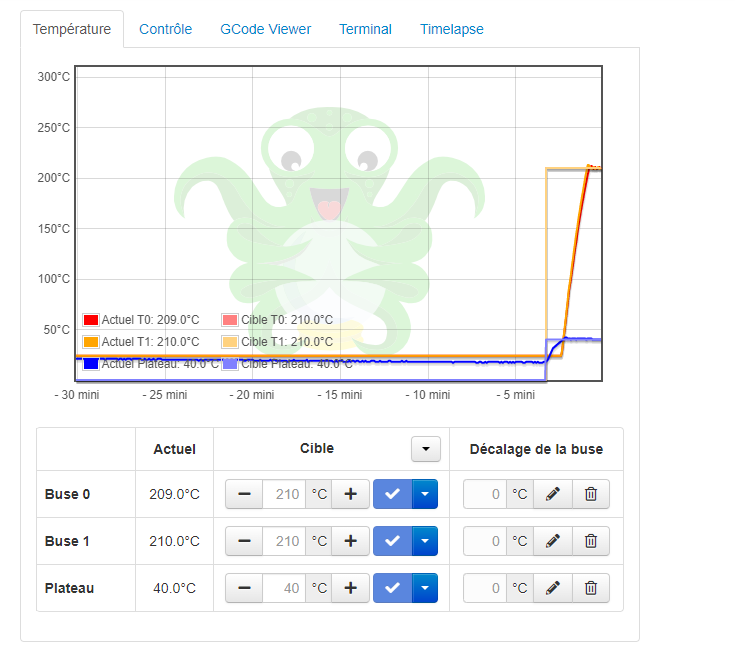Decrease Buse 1 target with minus icon
The height and width of the screenshot is (665, 735).
click(244, 541)
